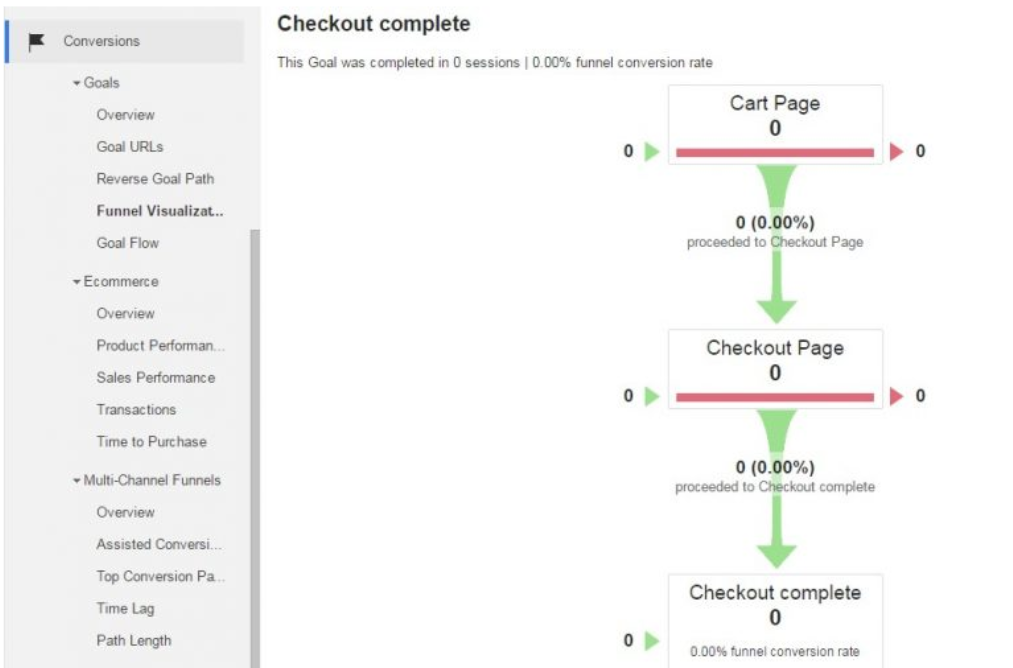
Task: Open the Conversions menu section
Action: pos(102,41)
